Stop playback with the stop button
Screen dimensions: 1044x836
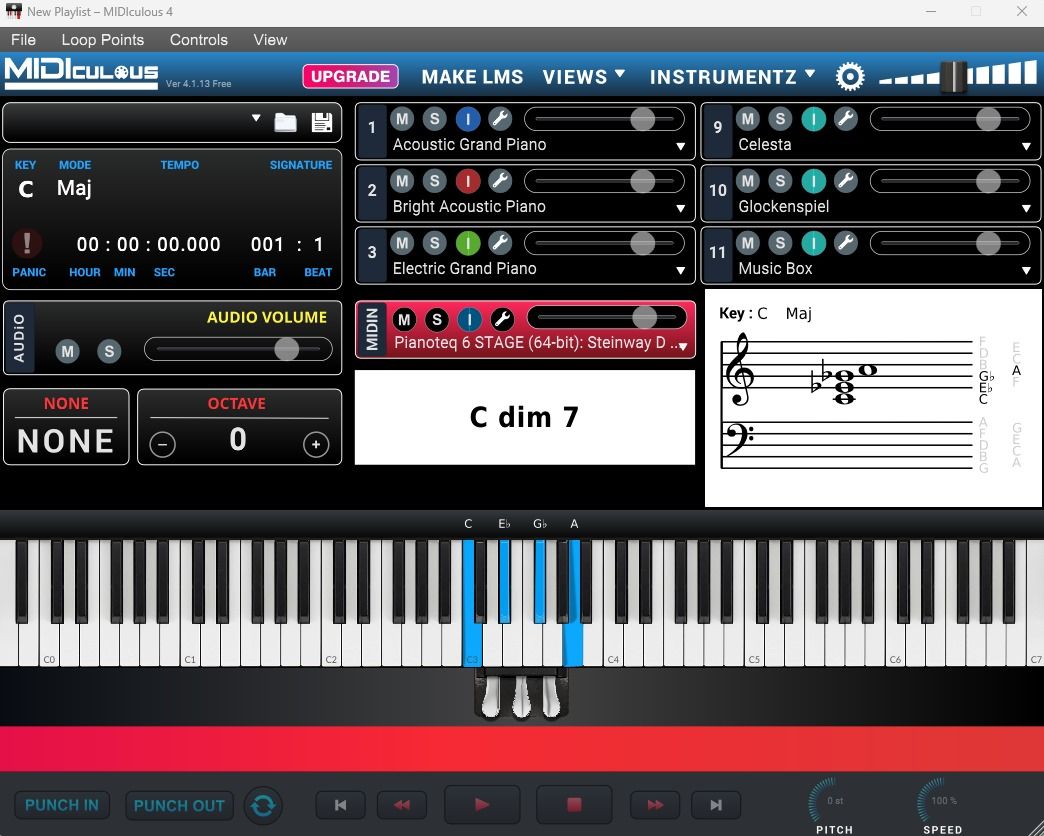click(574, 805)
